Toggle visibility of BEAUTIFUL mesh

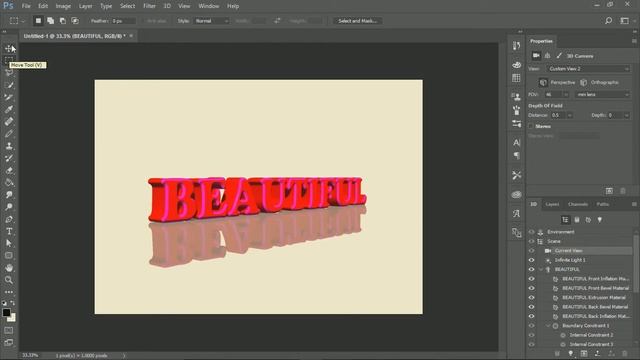[531, 269]
